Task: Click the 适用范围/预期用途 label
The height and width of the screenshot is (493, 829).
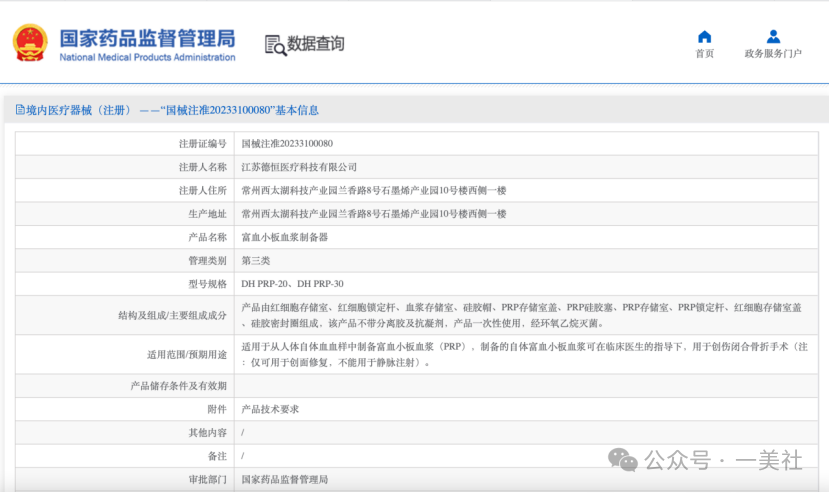Action: point(187,354)
